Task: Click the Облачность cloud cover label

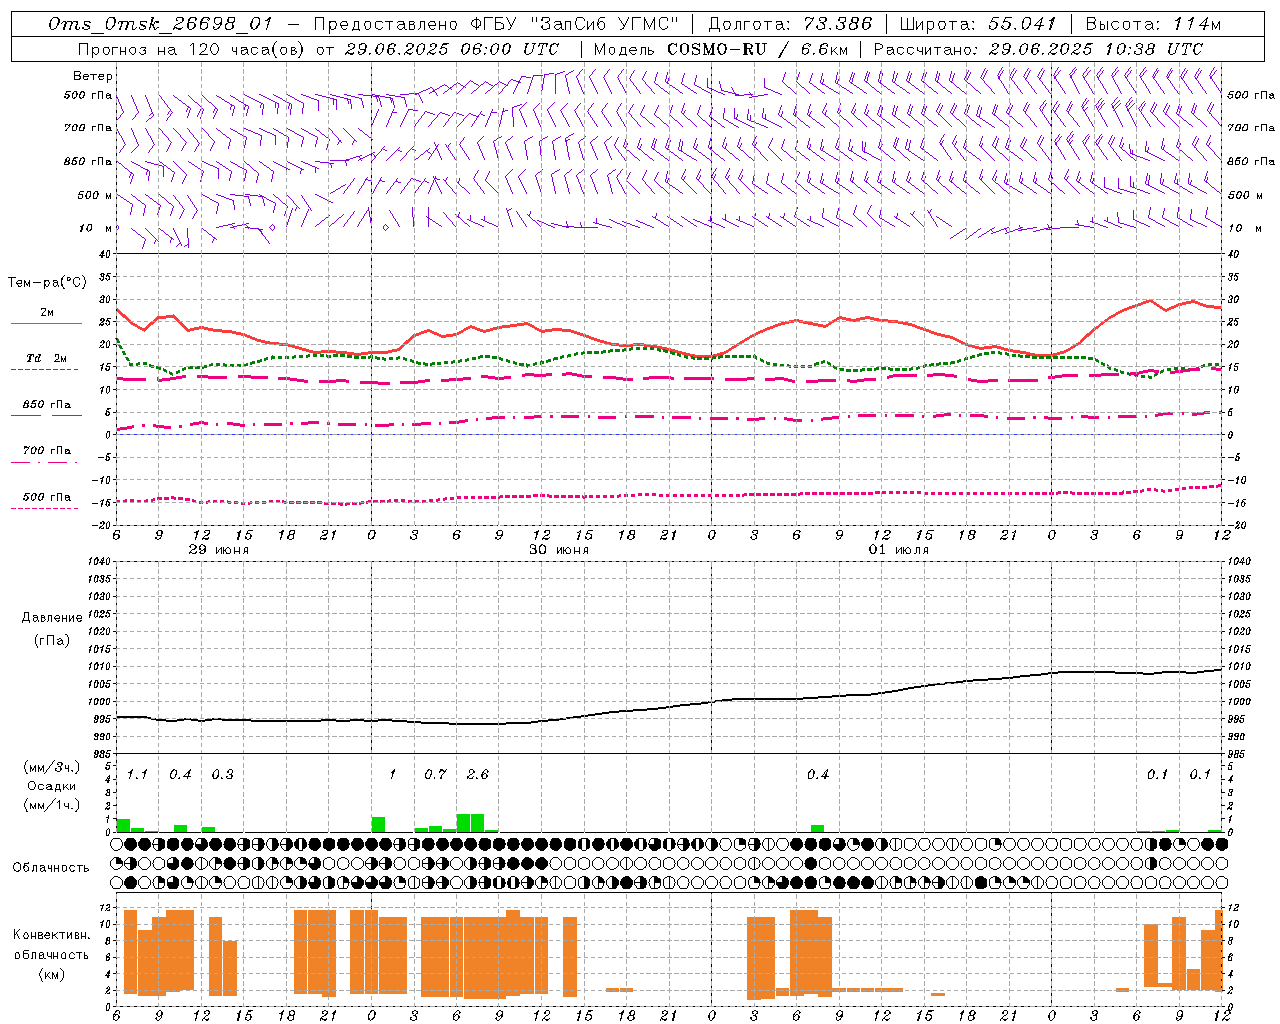Action: (x=51, y=867)
